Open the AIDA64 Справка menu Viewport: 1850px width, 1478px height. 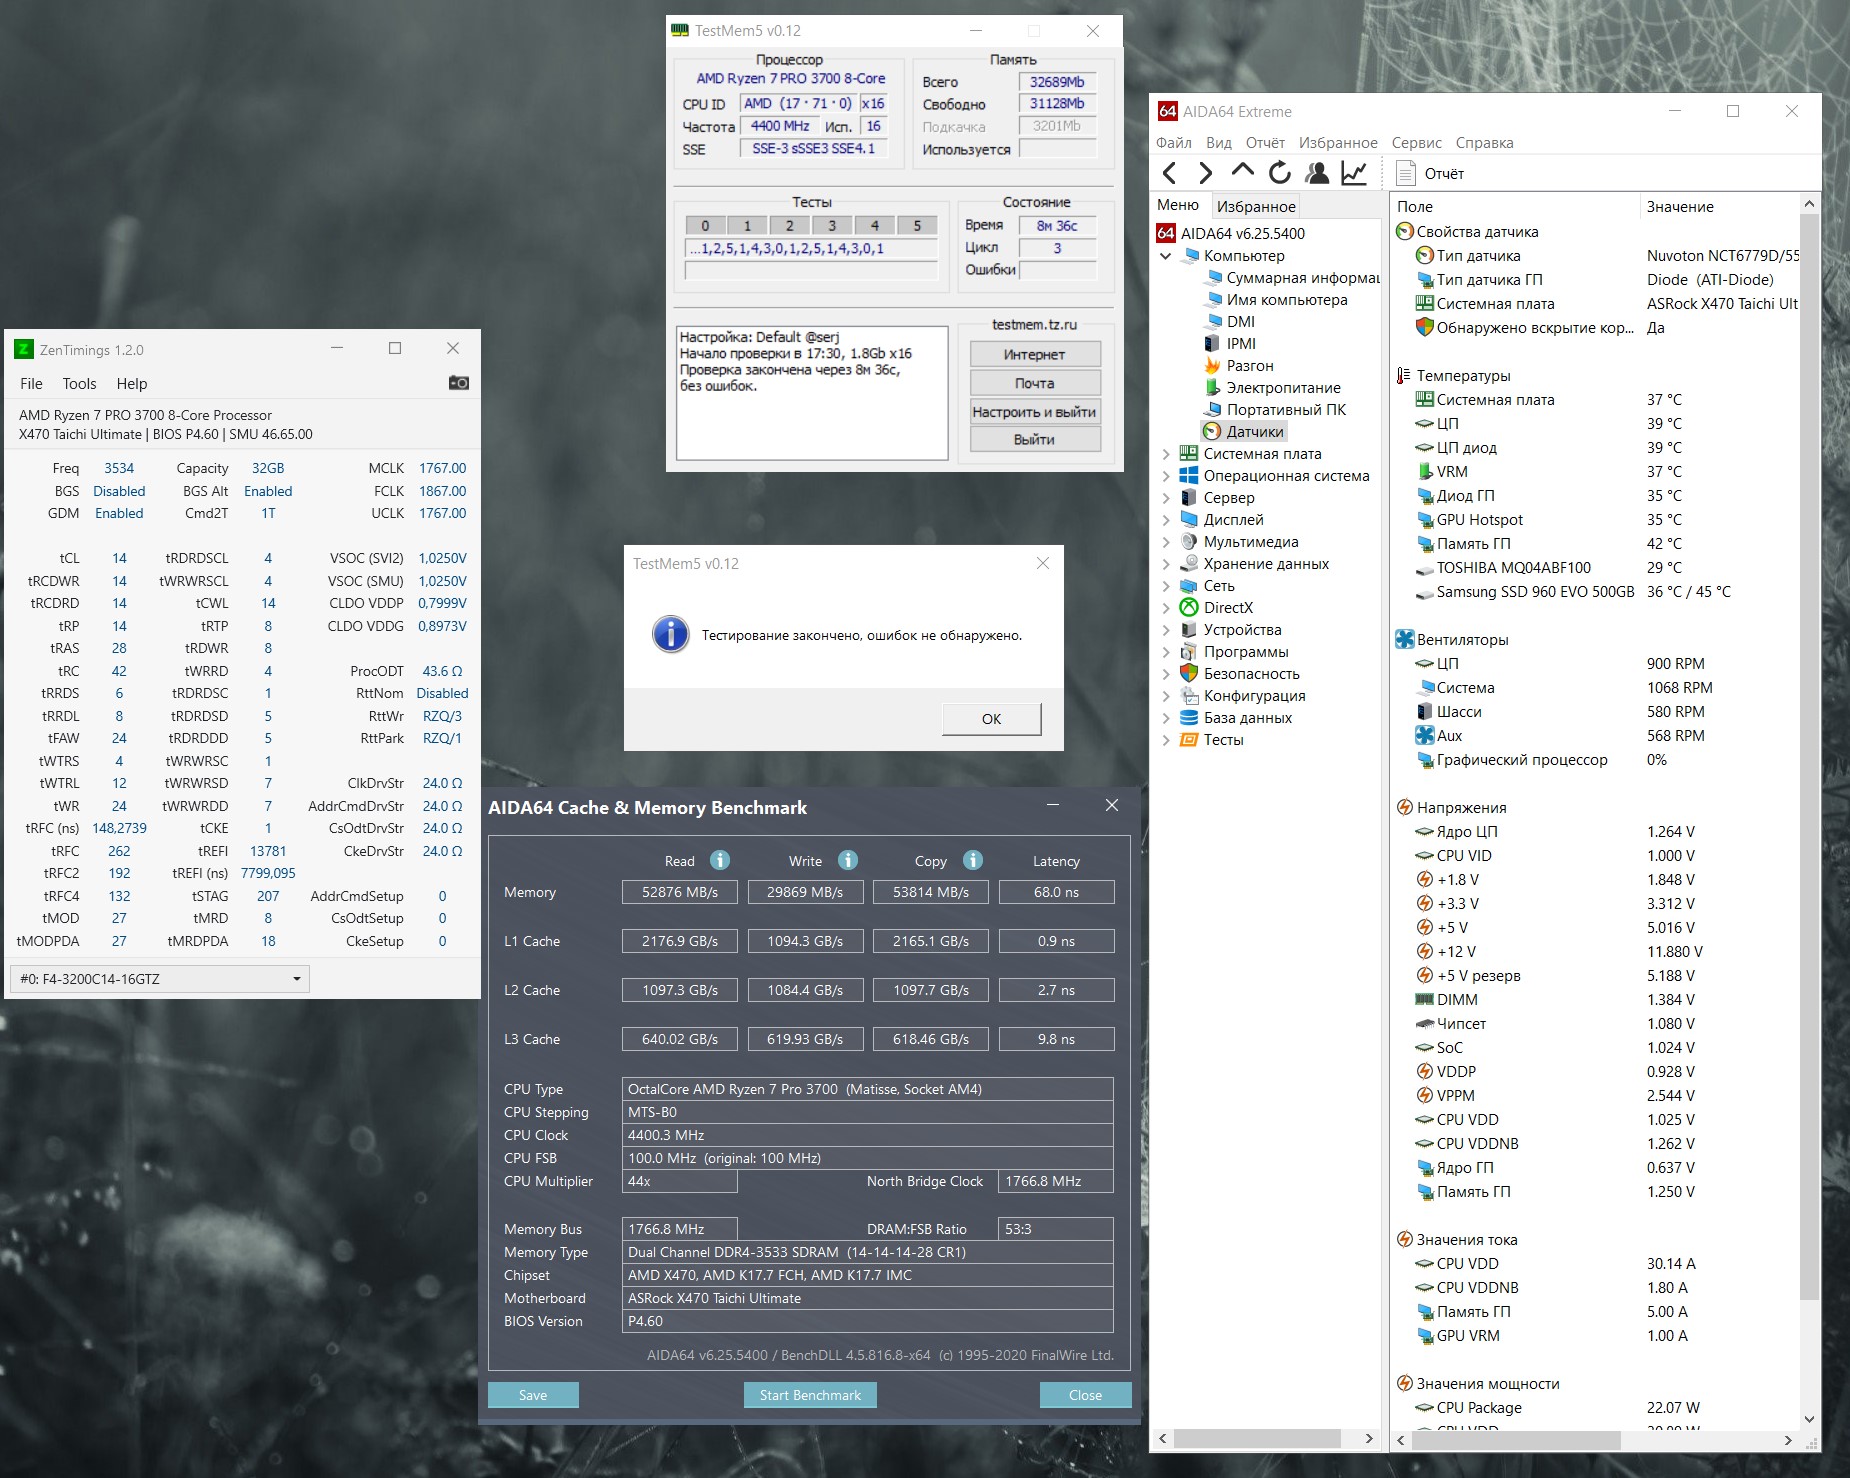[1485, 142]
